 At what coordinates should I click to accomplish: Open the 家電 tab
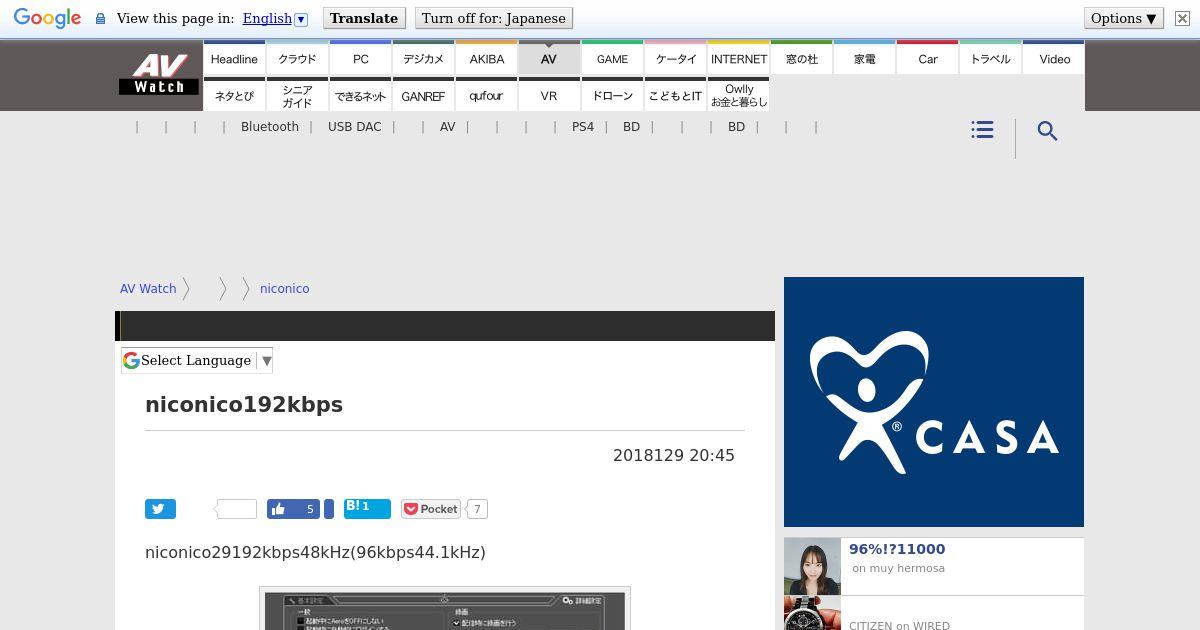pos(864,58)
